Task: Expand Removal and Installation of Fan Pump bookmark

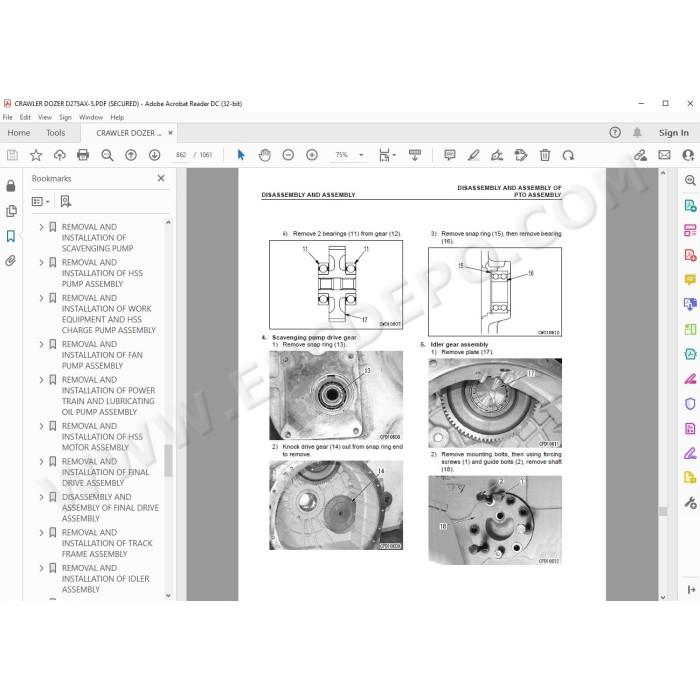Action: [x=41, y=345]
